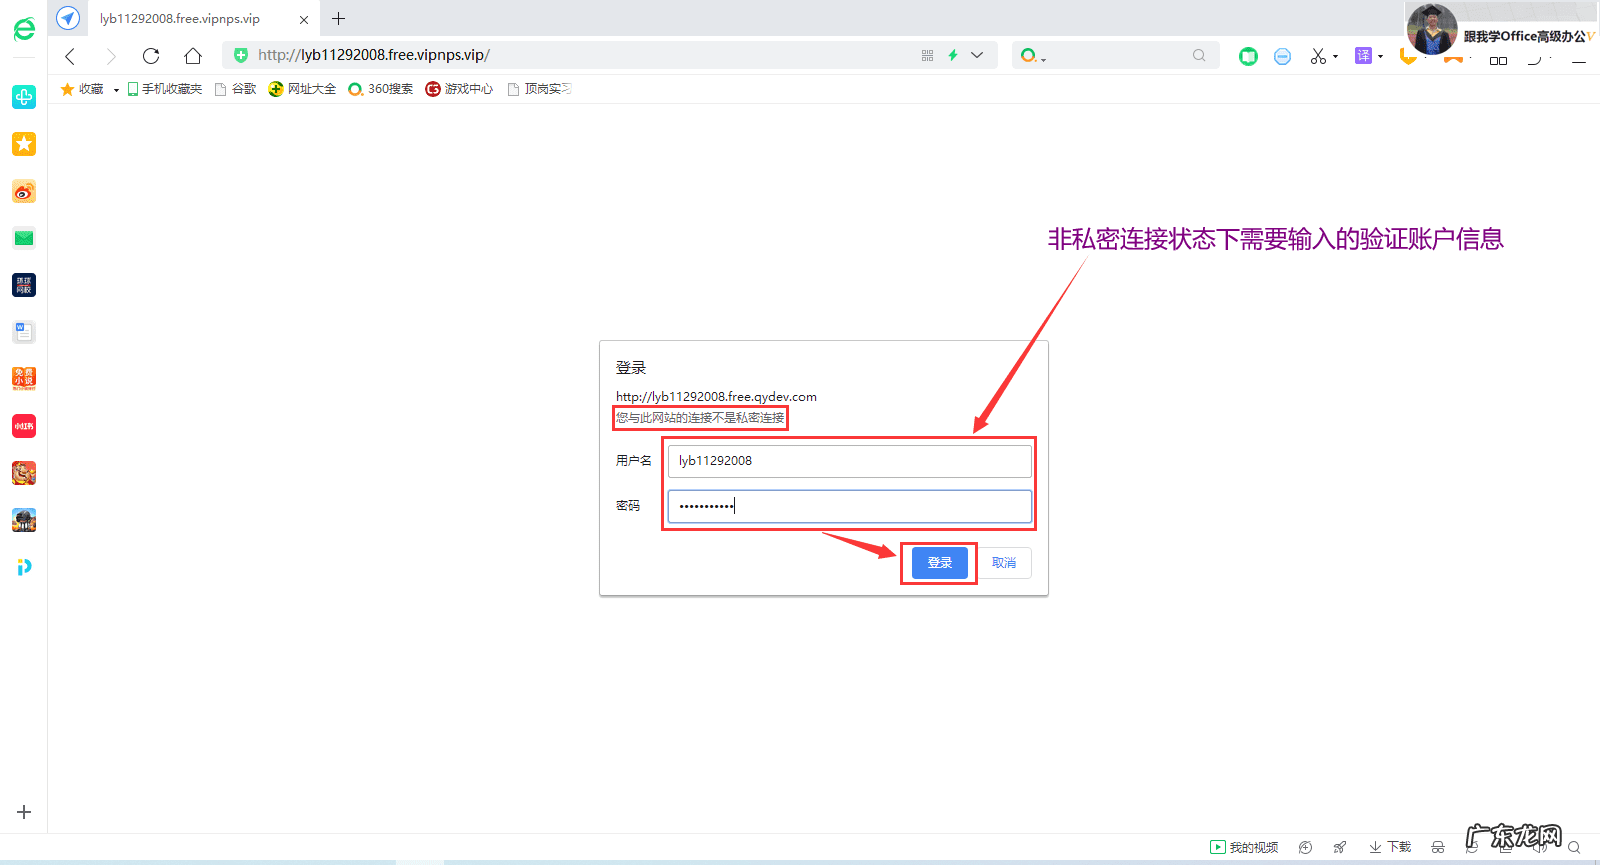Click into the 用户名 username field
Screen dimensions: 1600x865
[x=849, y=461]
